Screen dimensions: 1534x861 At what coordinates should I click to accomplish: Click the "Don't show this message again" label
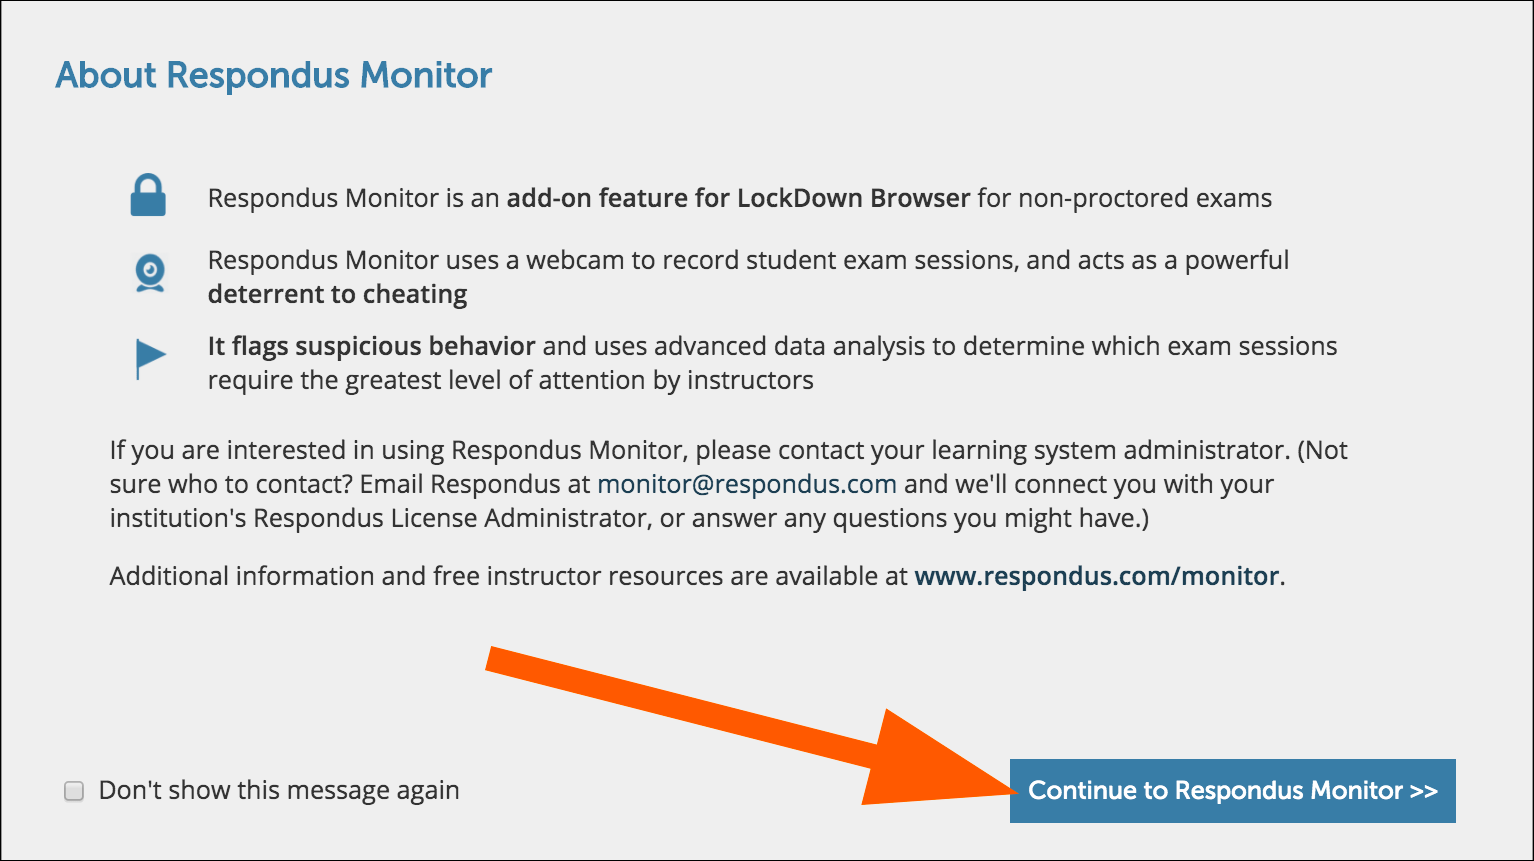279,791
